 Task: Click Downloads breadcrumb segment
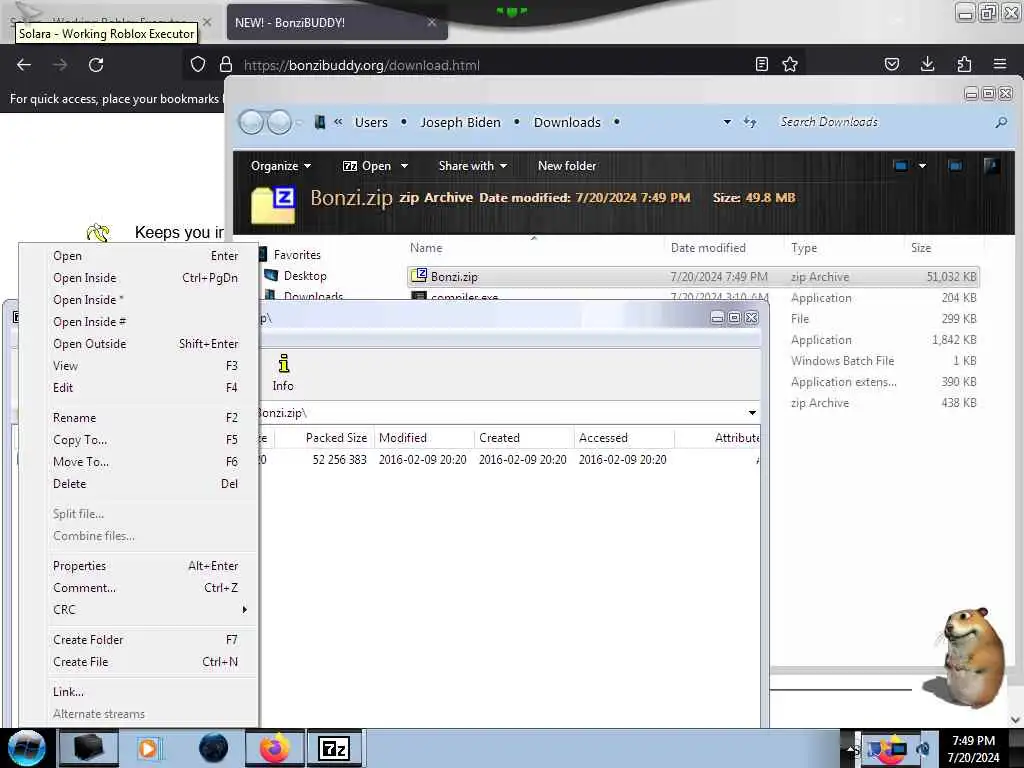567,122
